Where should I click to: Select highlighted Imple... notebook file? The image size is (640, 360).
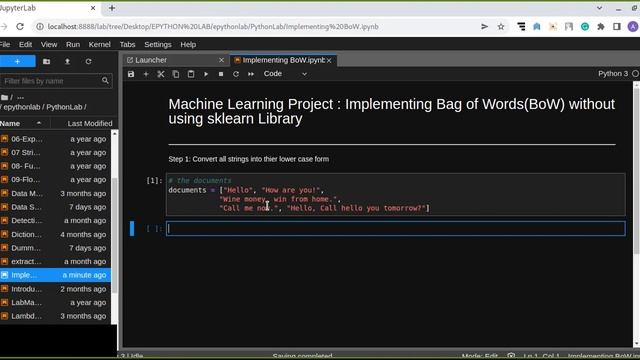[x=56, y=275]
